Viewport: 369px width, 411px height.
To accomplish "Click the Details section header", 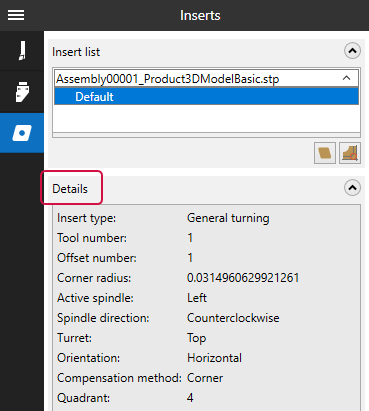I will coord(70,189).
